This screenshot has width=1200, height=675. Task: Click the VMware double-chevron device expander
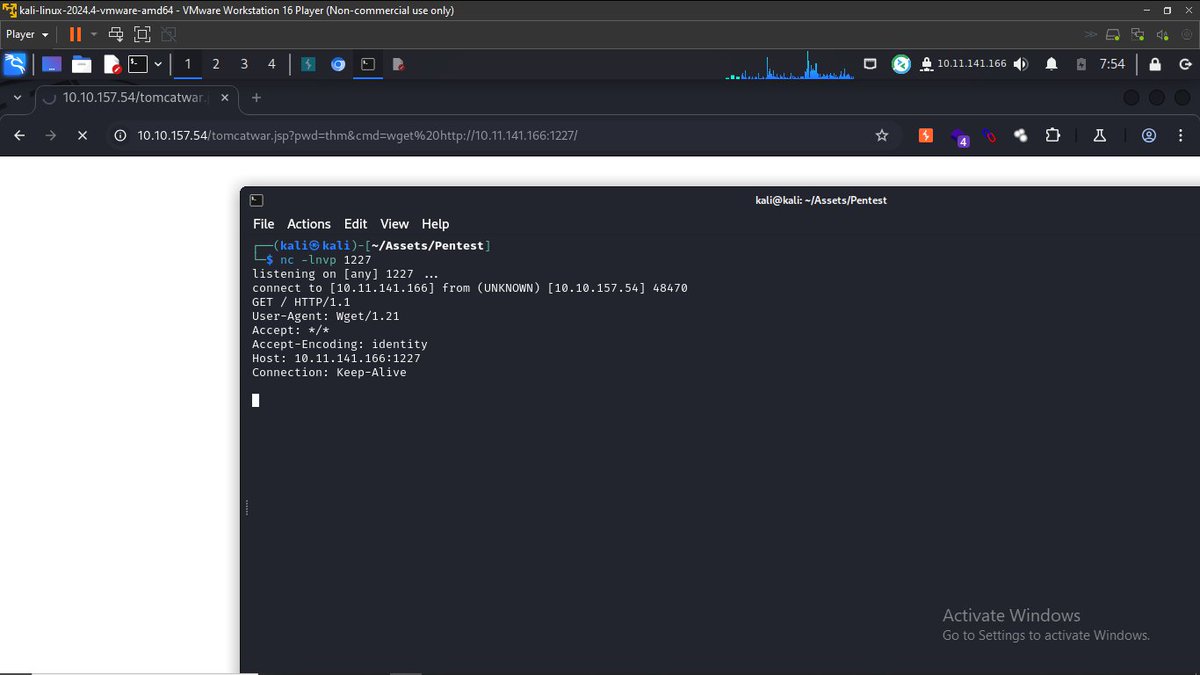[x=1091, y=34]
